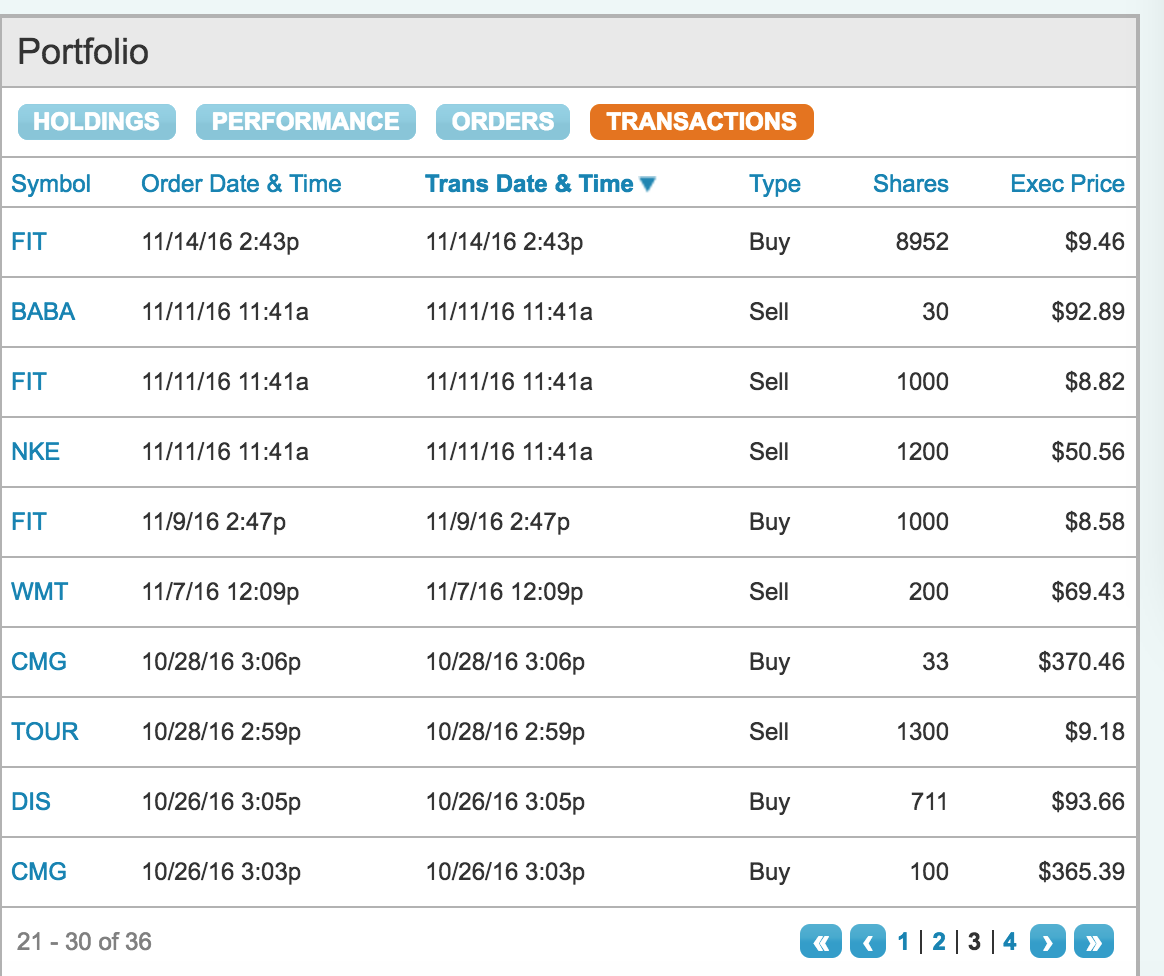The image size is (1164, 976).
Task: Open FIT symbol bought on 11/9/16
Action: coord(29,522)
